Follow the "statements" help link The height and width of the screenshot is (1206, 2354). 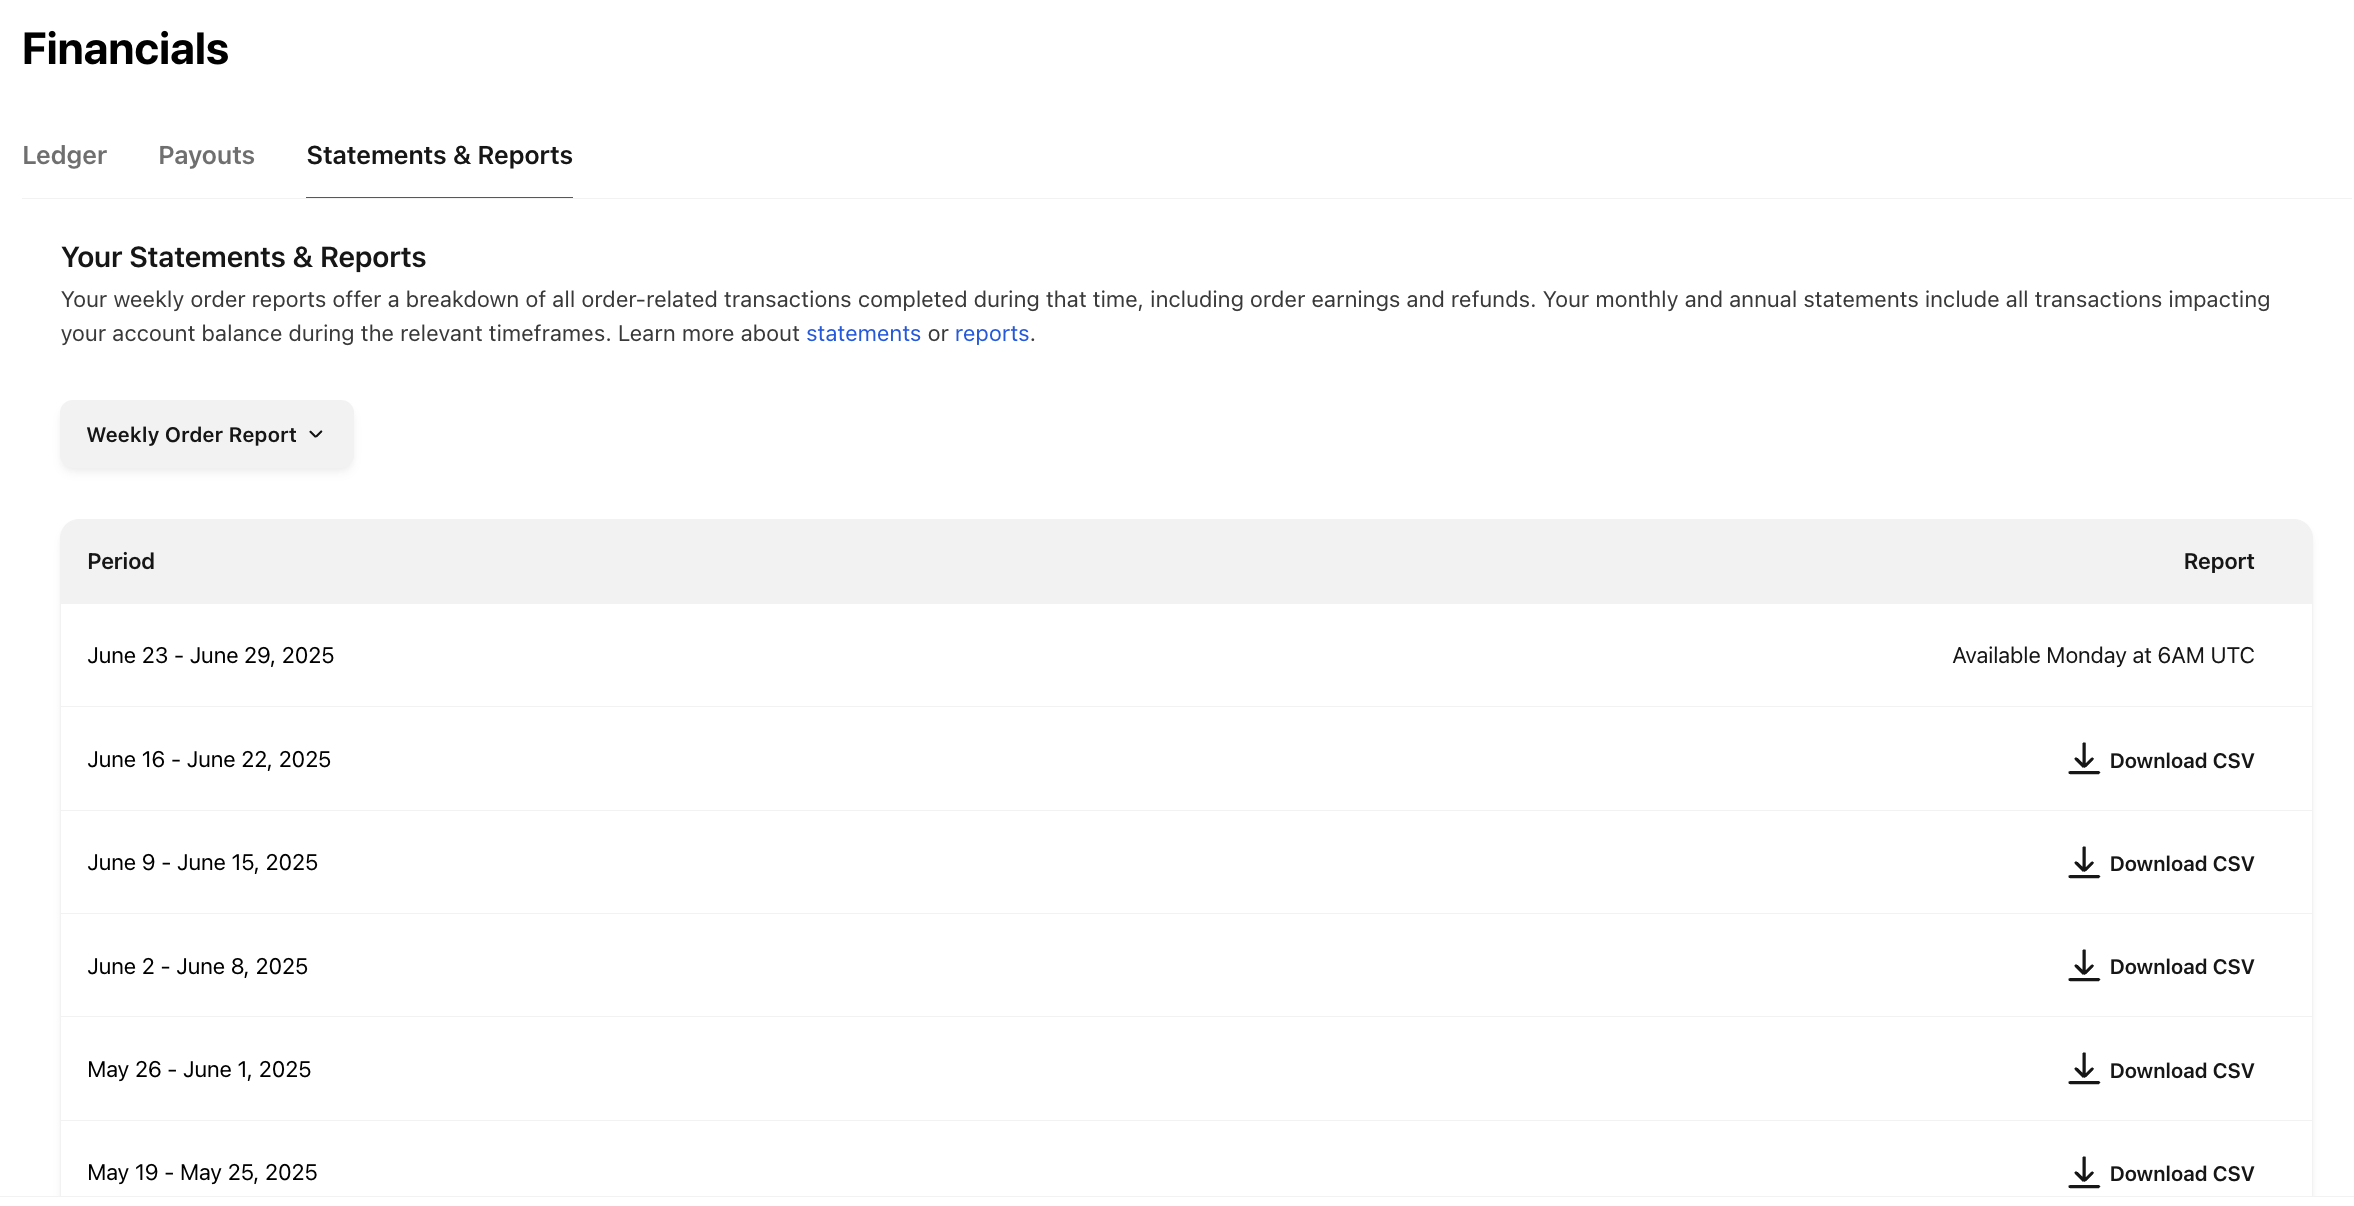coord(863,333)
